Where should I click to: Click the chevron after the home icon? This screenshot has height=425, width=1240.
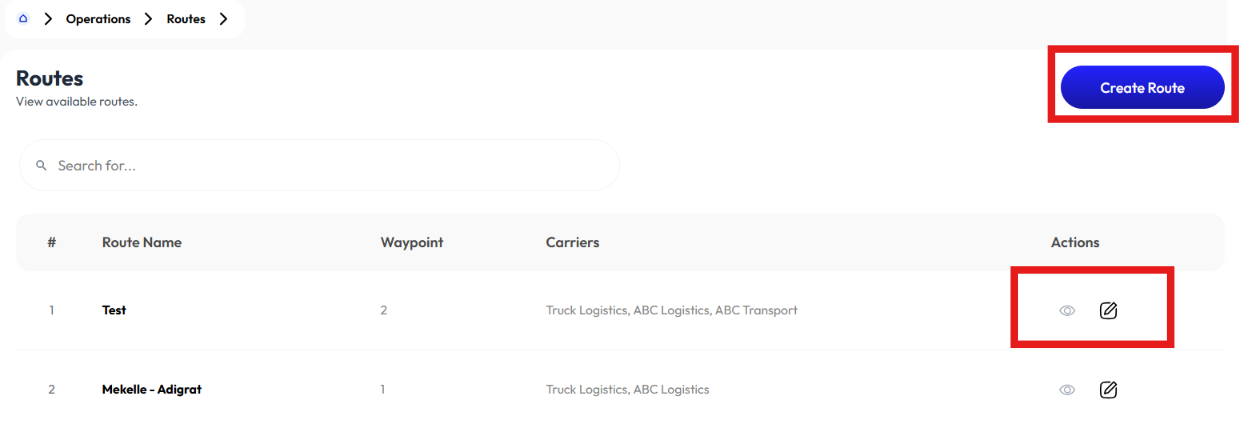coord(48,19)
